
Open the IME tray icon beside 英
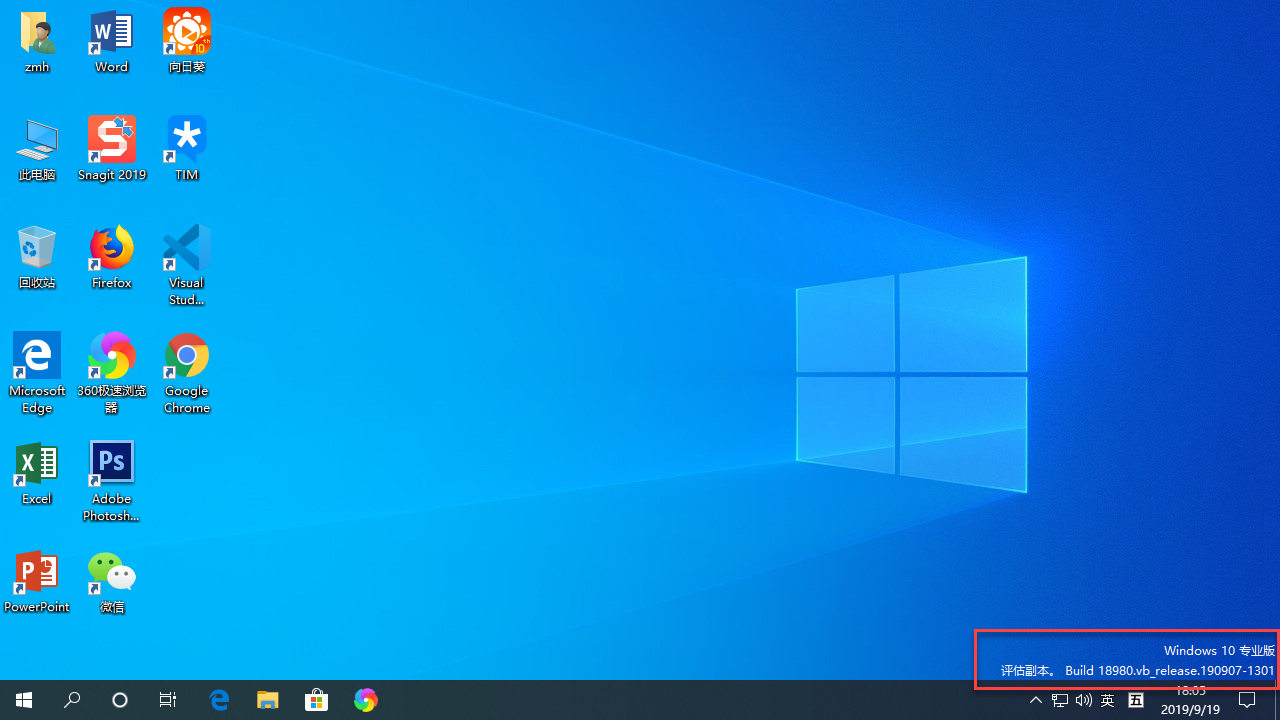(1136, 700)
